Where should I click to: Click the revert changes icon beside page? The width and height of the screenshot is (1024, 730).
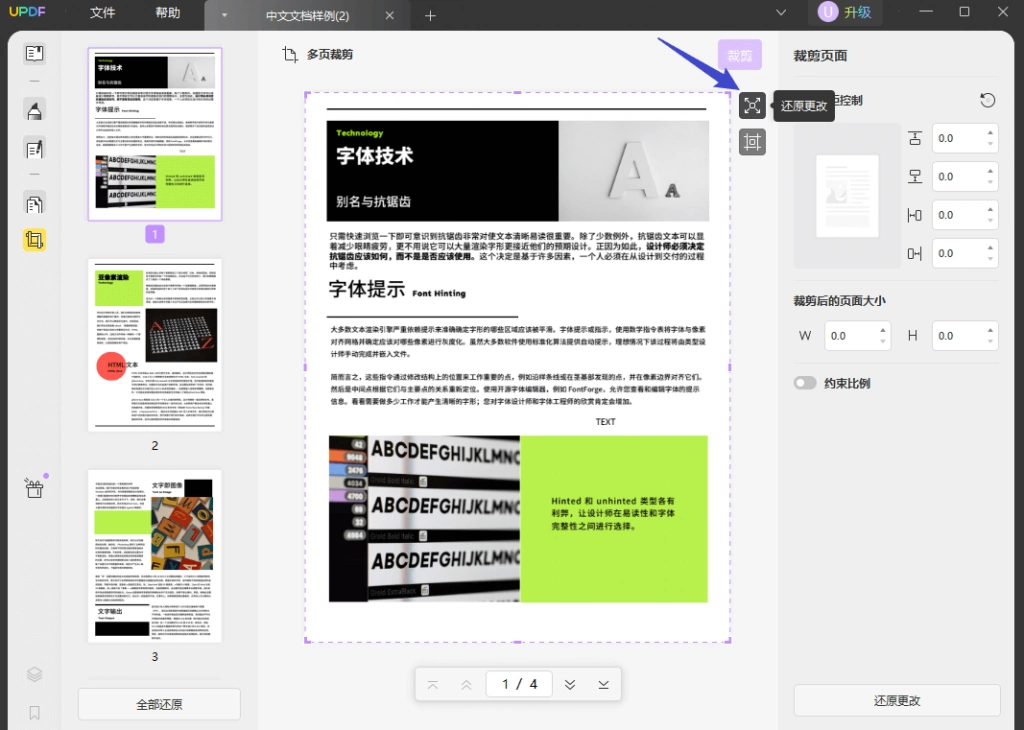[752, 106]
